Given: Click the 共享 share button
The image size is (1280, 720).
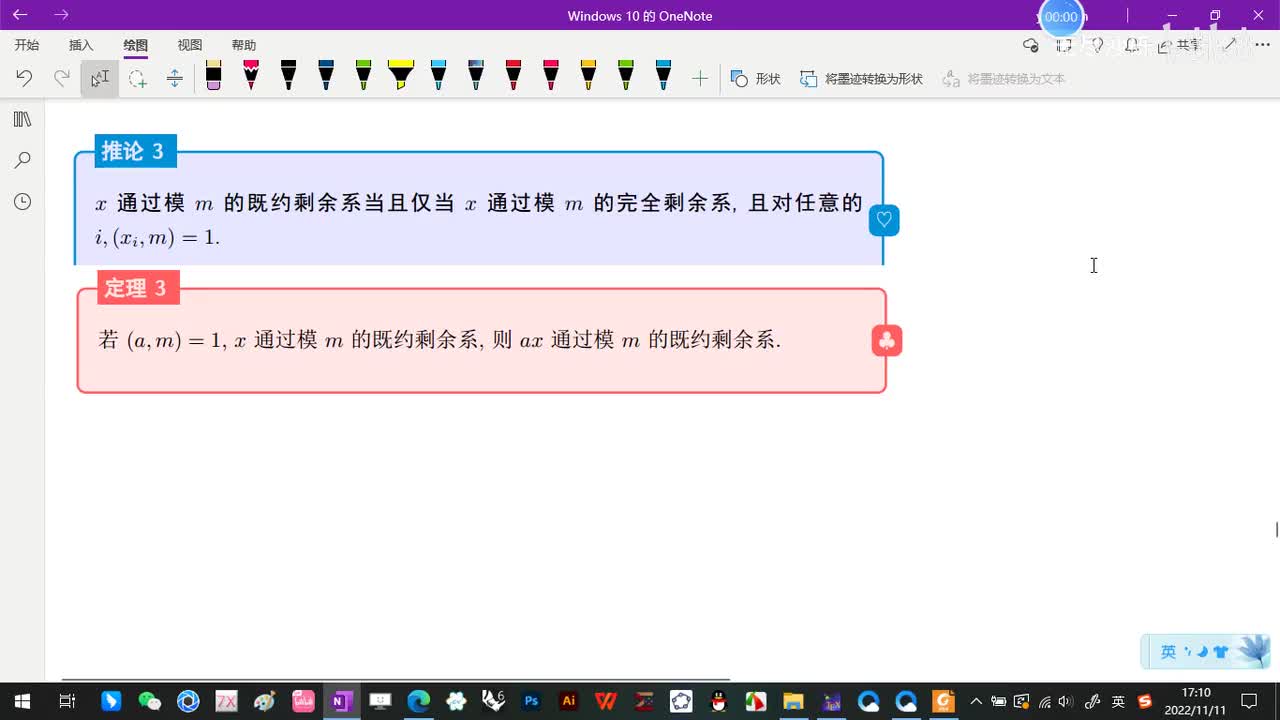Looking at the screenshot, I should pos(1180,45).
